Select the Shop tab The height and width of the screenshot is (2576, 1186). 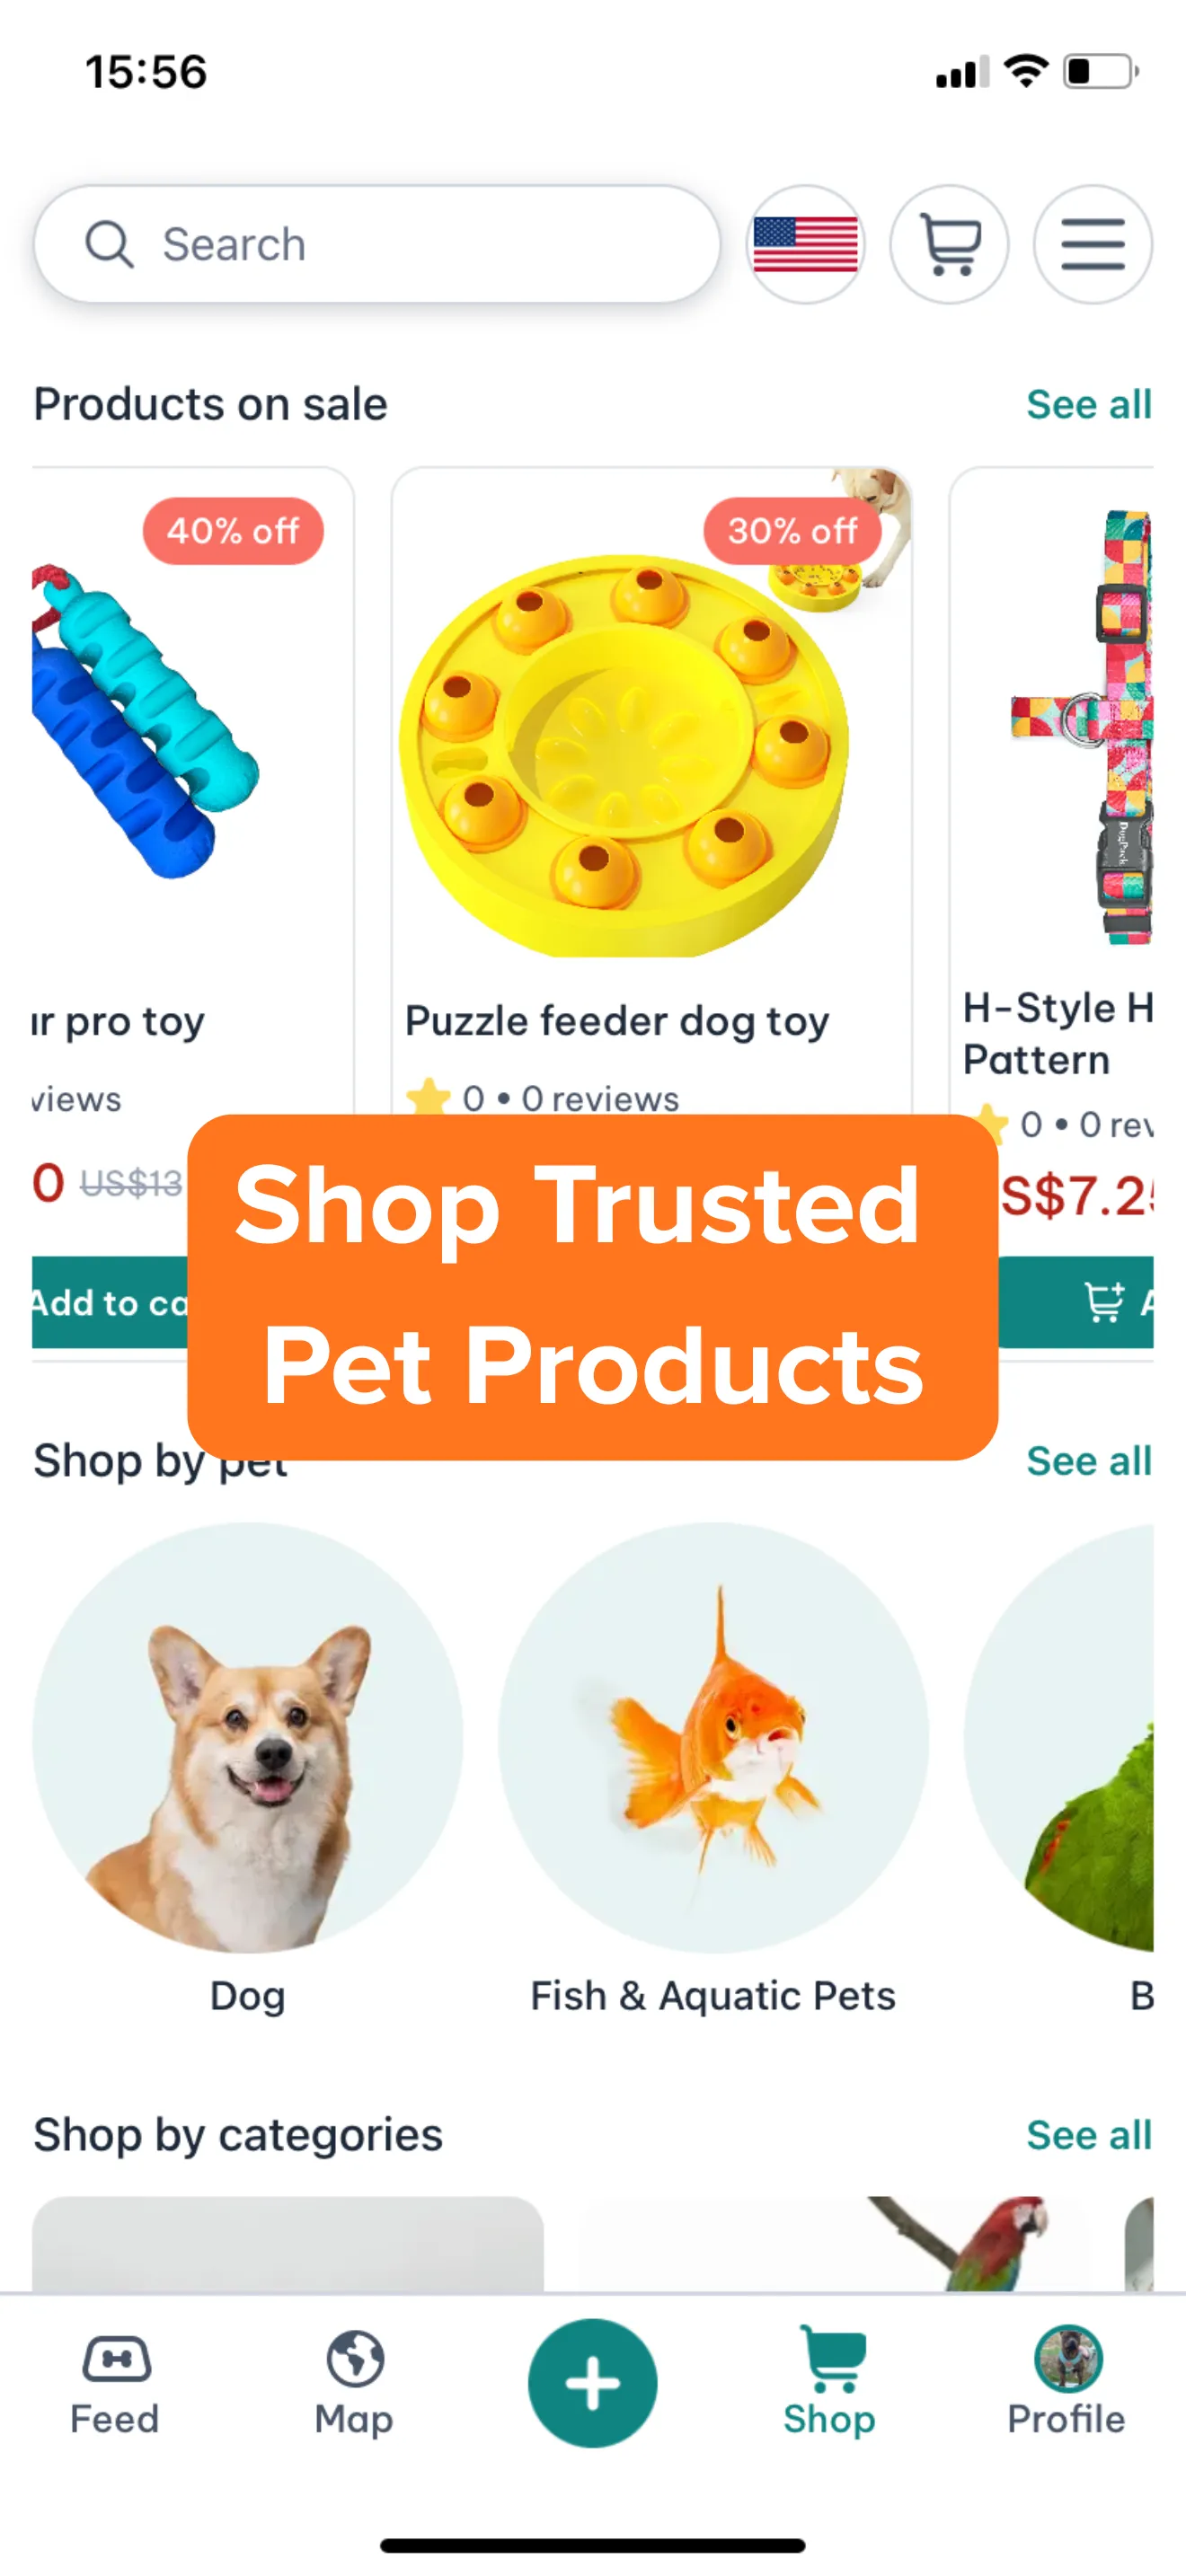829,2384
